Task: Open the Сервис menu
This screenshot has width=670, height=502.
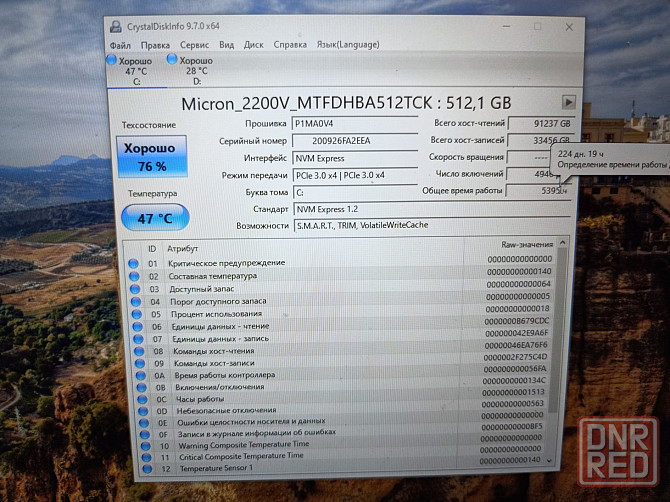Action: tap(194, 45)
